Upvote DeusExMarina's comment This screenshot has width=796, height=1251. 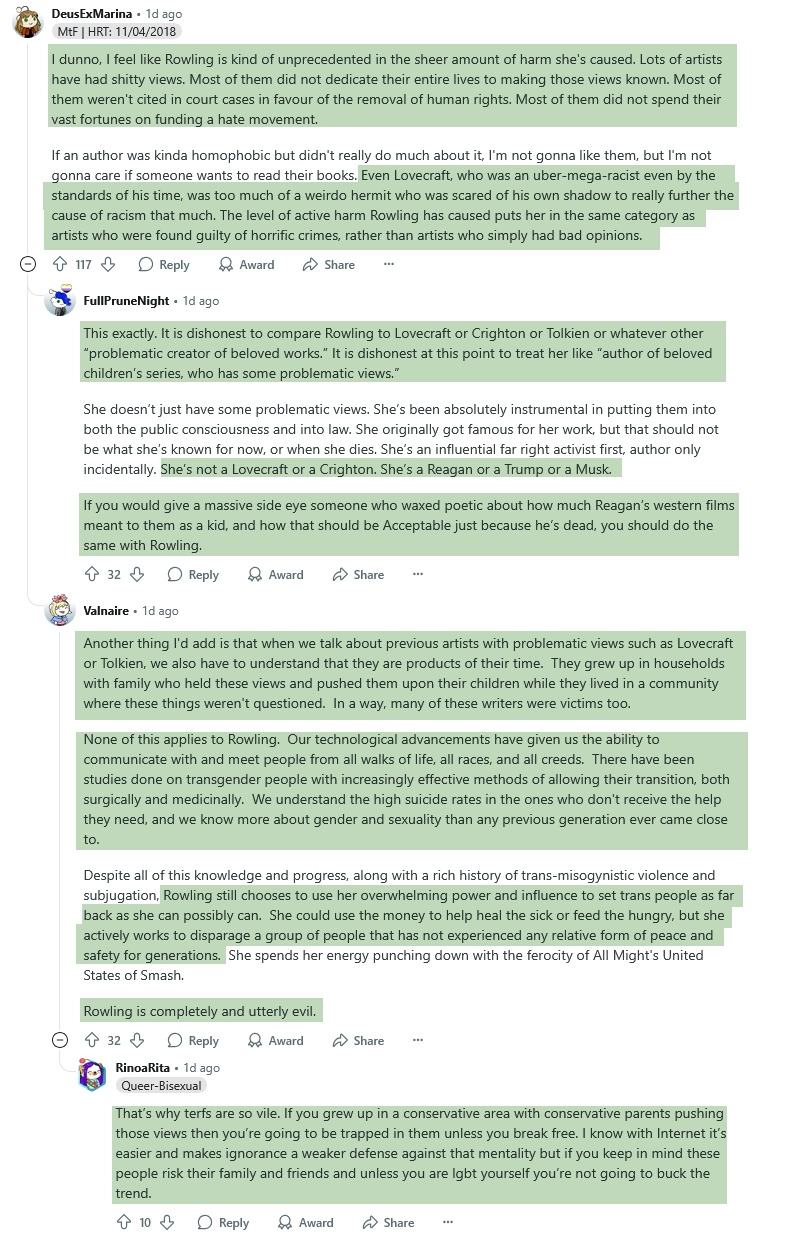63,265
